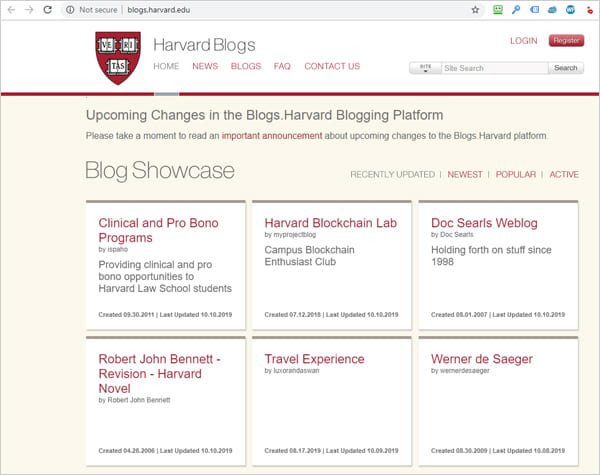This screenshot has width=600, height=475.
Task: Bookmark the page with the star icon
Action: (475, 10)
